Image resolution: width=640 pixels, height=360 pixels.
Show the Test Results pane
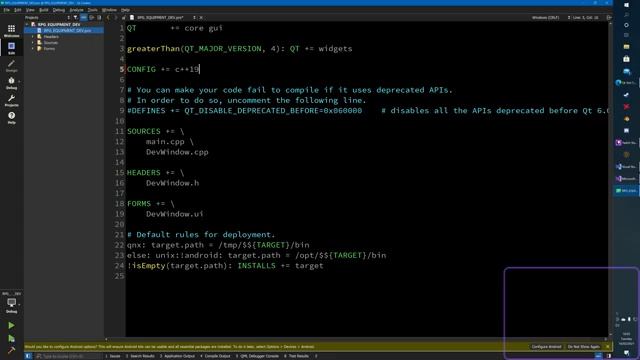click(296, 356)
